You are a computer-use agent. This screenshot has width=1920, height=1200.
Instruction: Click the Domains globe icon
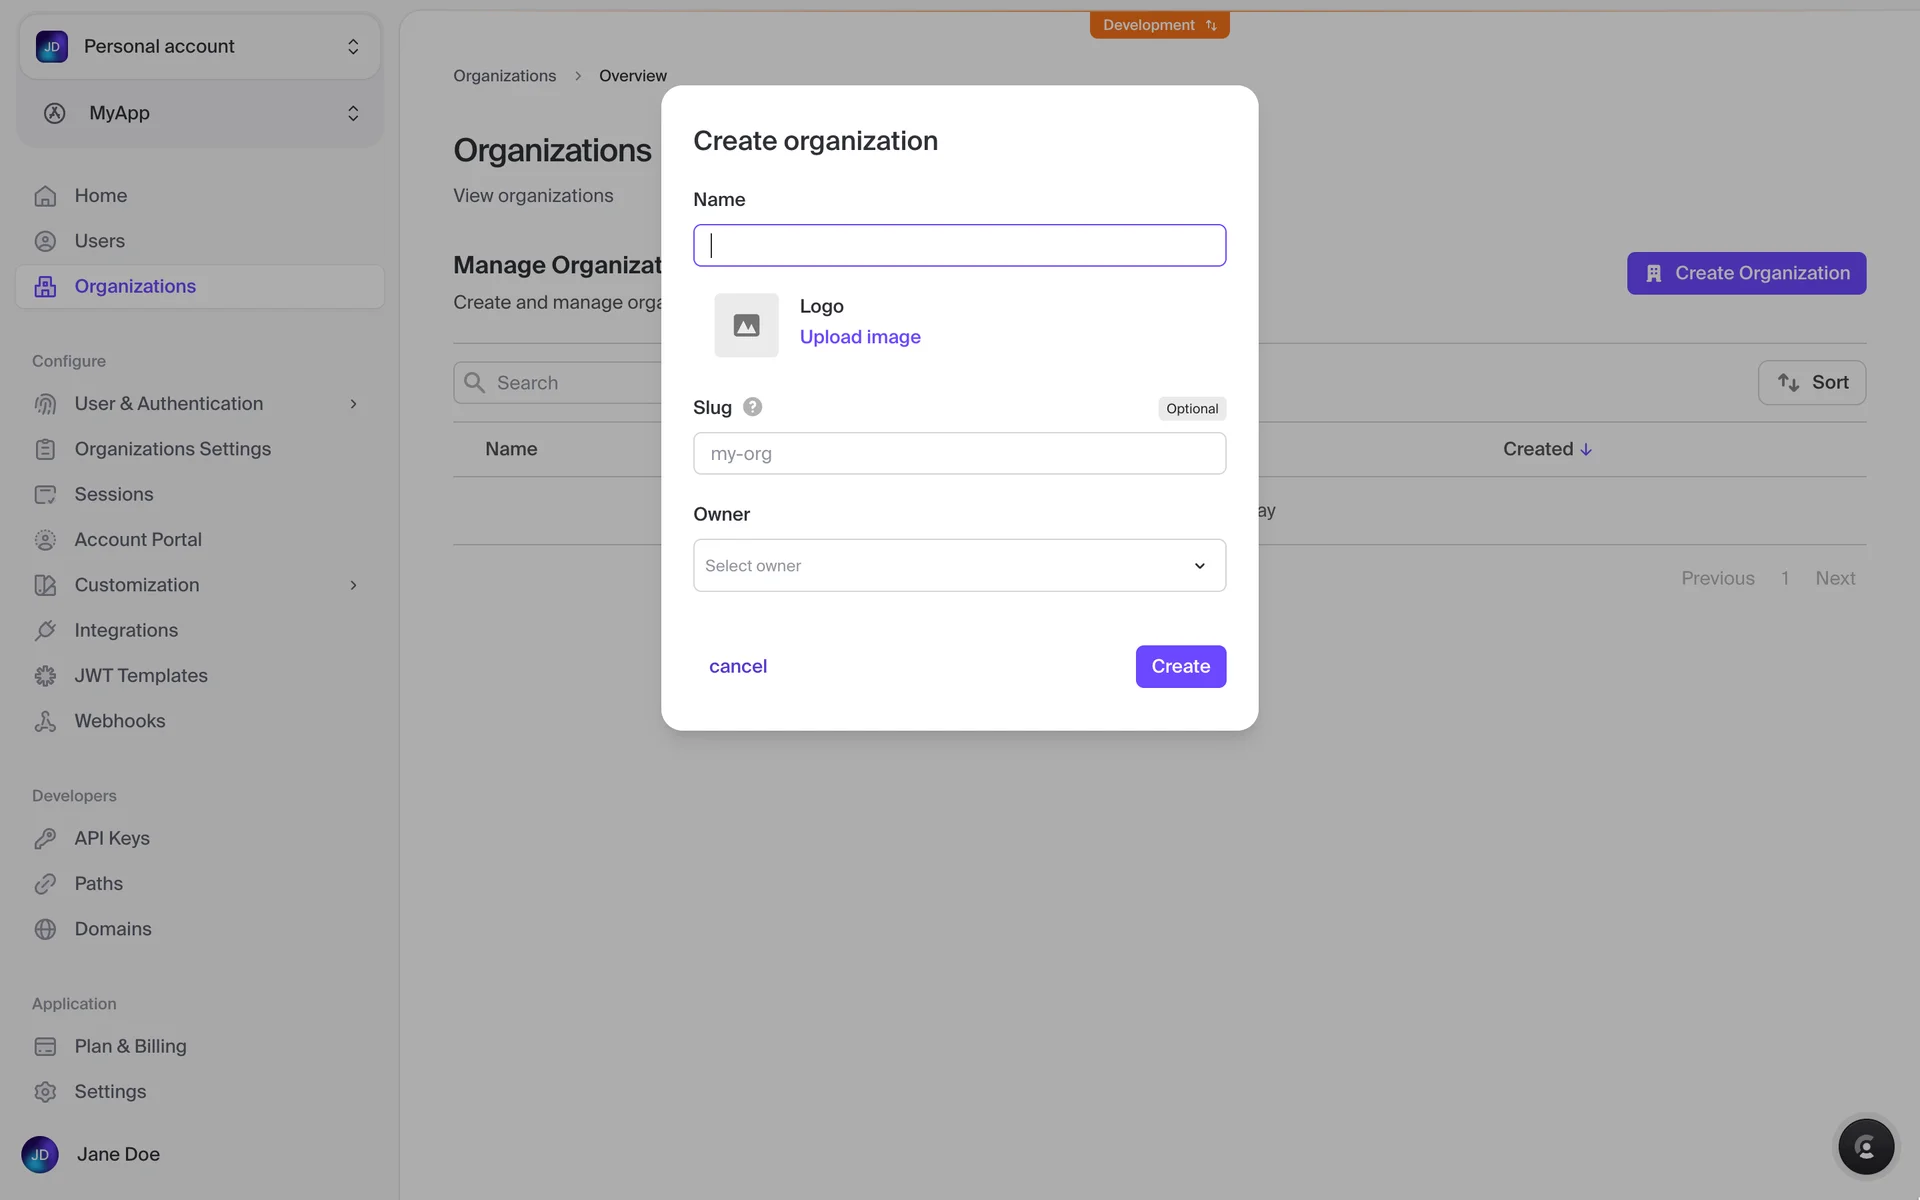click(x=45, y=929)
